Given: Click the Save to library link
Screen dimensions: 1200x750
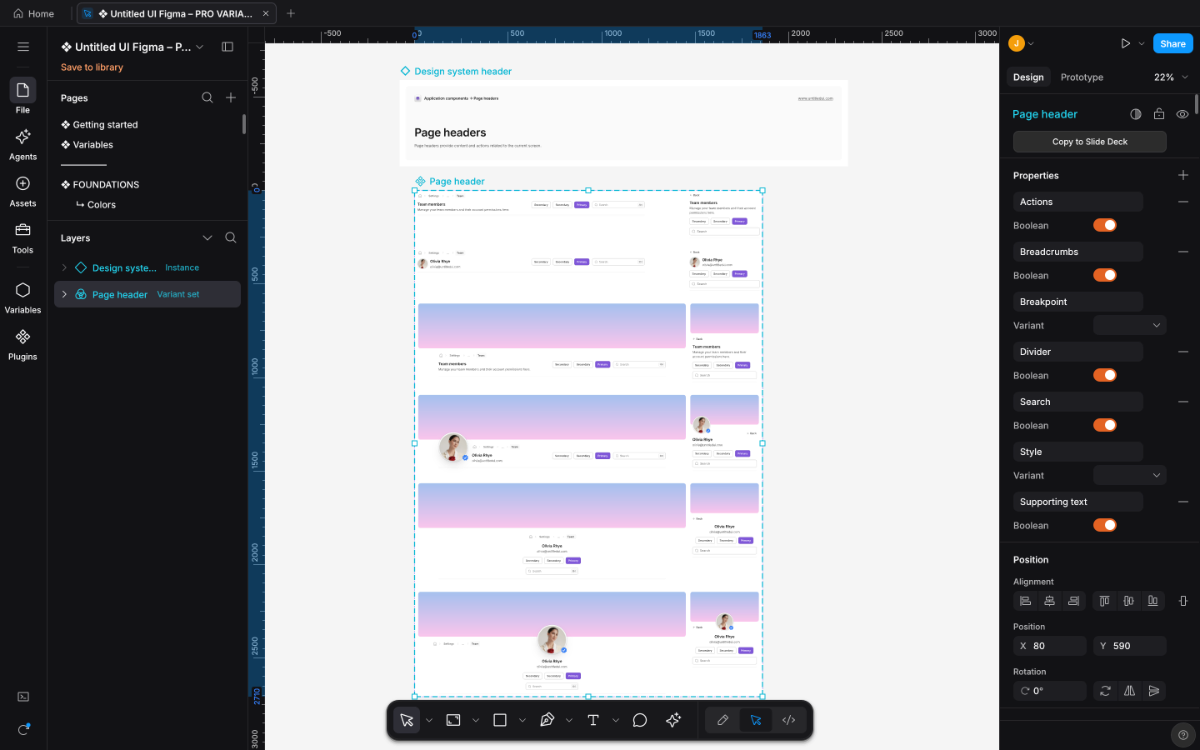Looking at the screenshot, I should click(92, 67).
